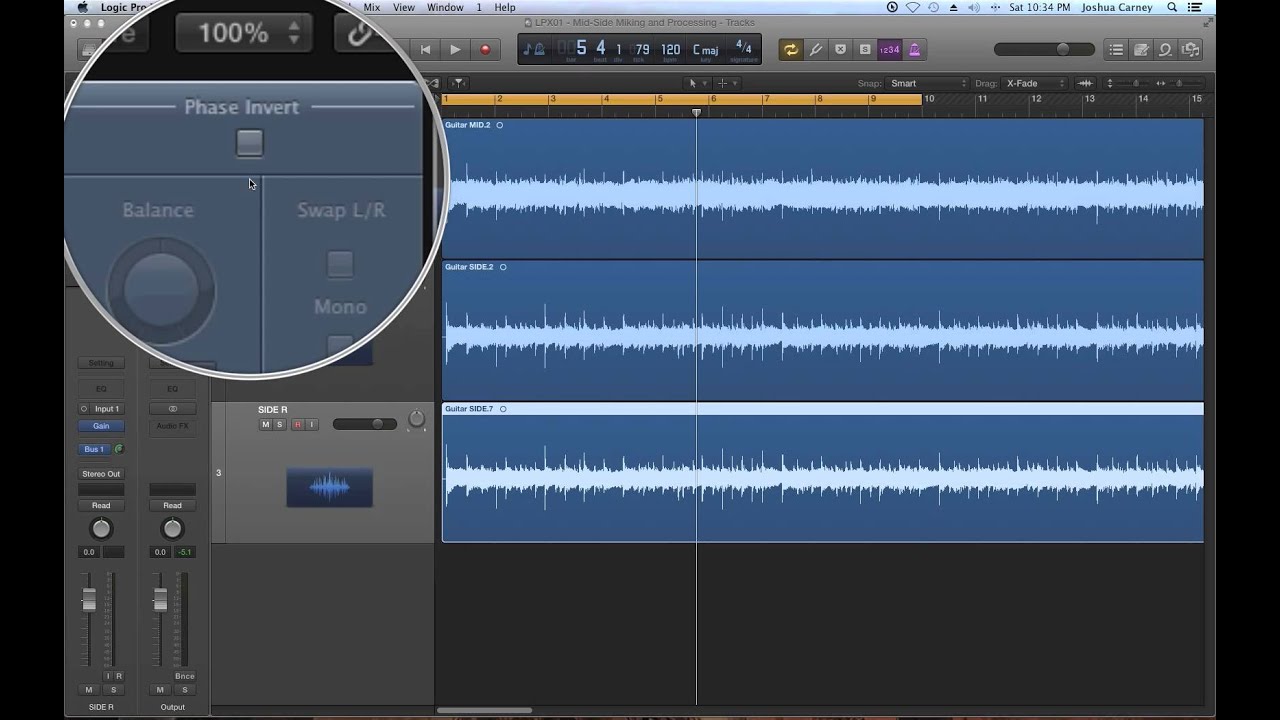Open the Cmaj key signature popup
This screenshot has width=1280, height=720.
705,49
